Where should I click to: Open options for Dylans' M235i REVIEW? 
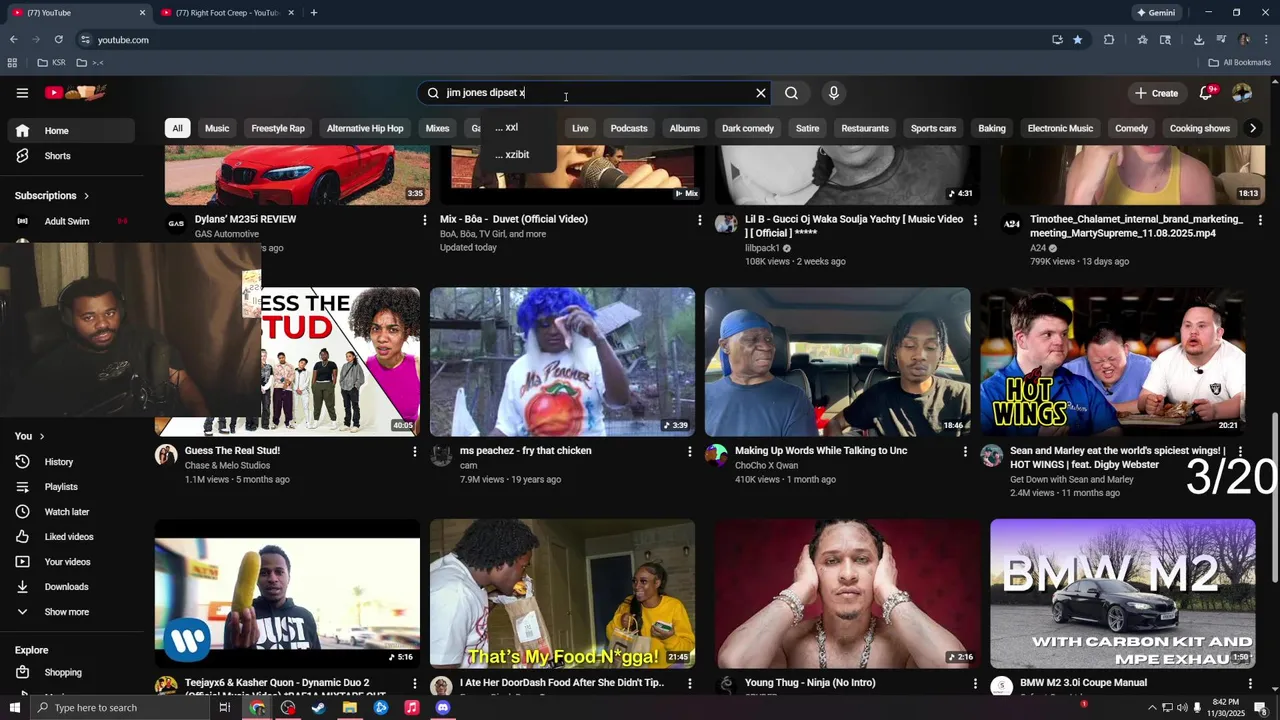[x=424, y=220]
